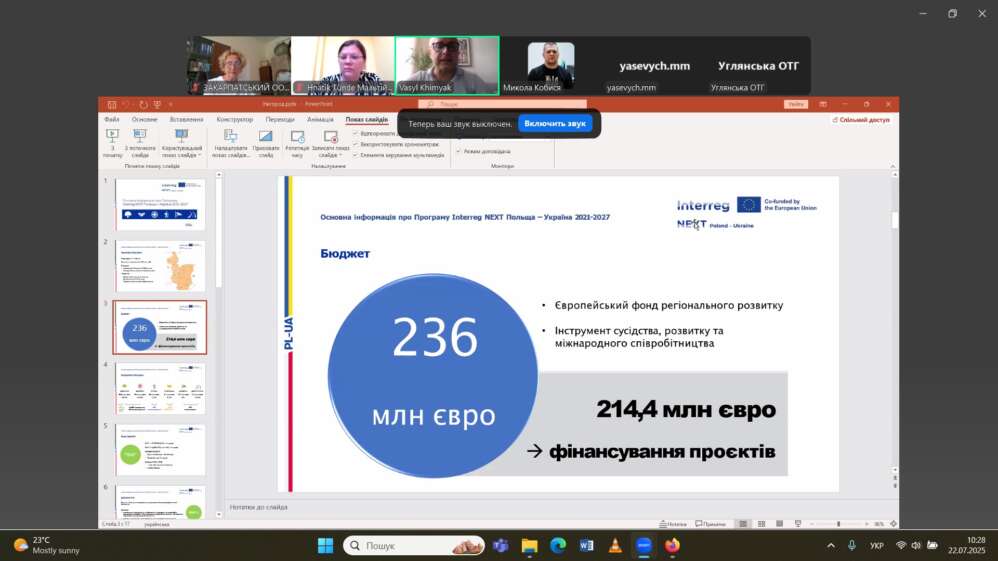The image size is (998, 561).
Task: Toggle the show media controls checkbox
Action: (x=356, y=155)
